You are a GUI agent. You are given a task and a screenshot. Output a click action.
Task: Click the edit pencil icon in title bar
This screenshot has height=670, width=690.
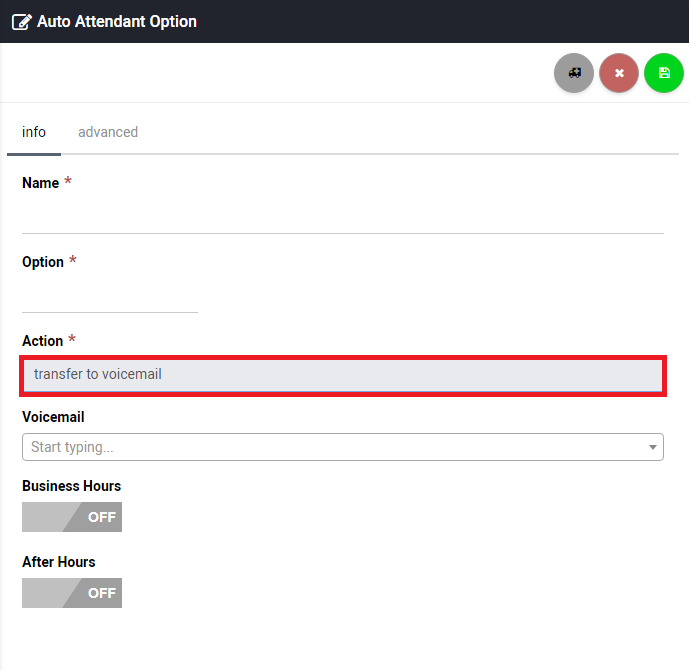[21, 21]
